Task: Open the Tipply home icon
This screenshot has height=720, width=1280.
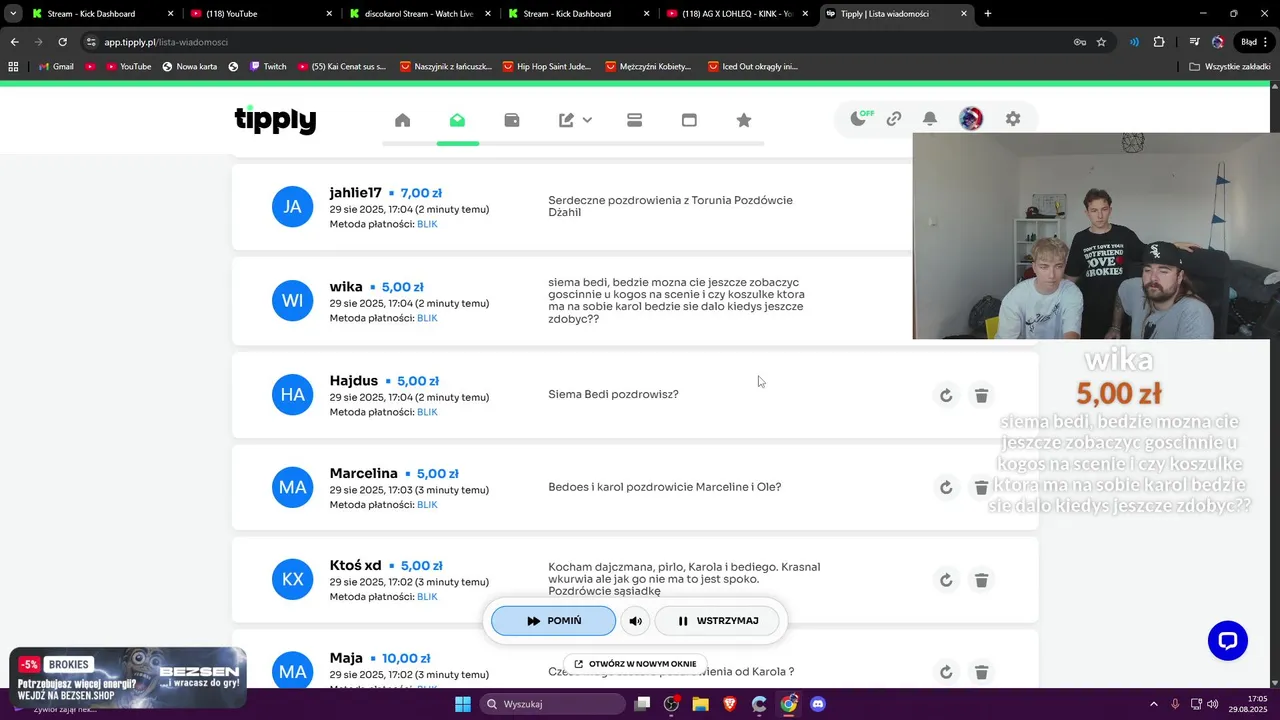Action: (402, 120)
